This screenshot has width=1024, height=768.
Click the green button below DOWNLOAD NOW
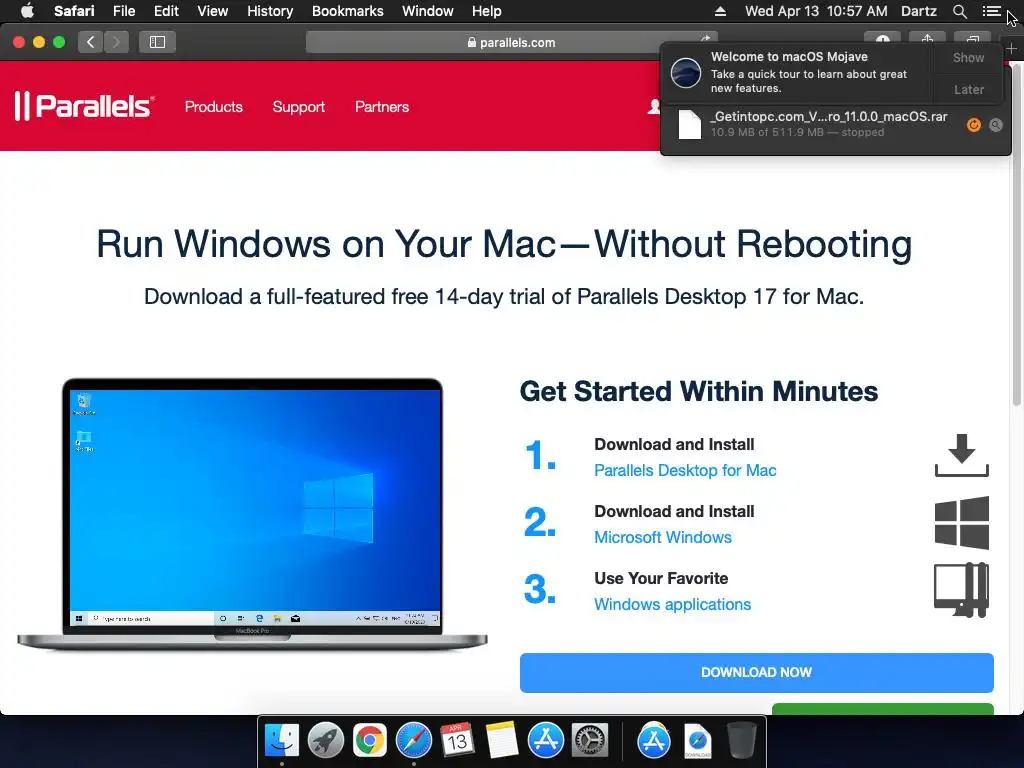click(882, 709)
